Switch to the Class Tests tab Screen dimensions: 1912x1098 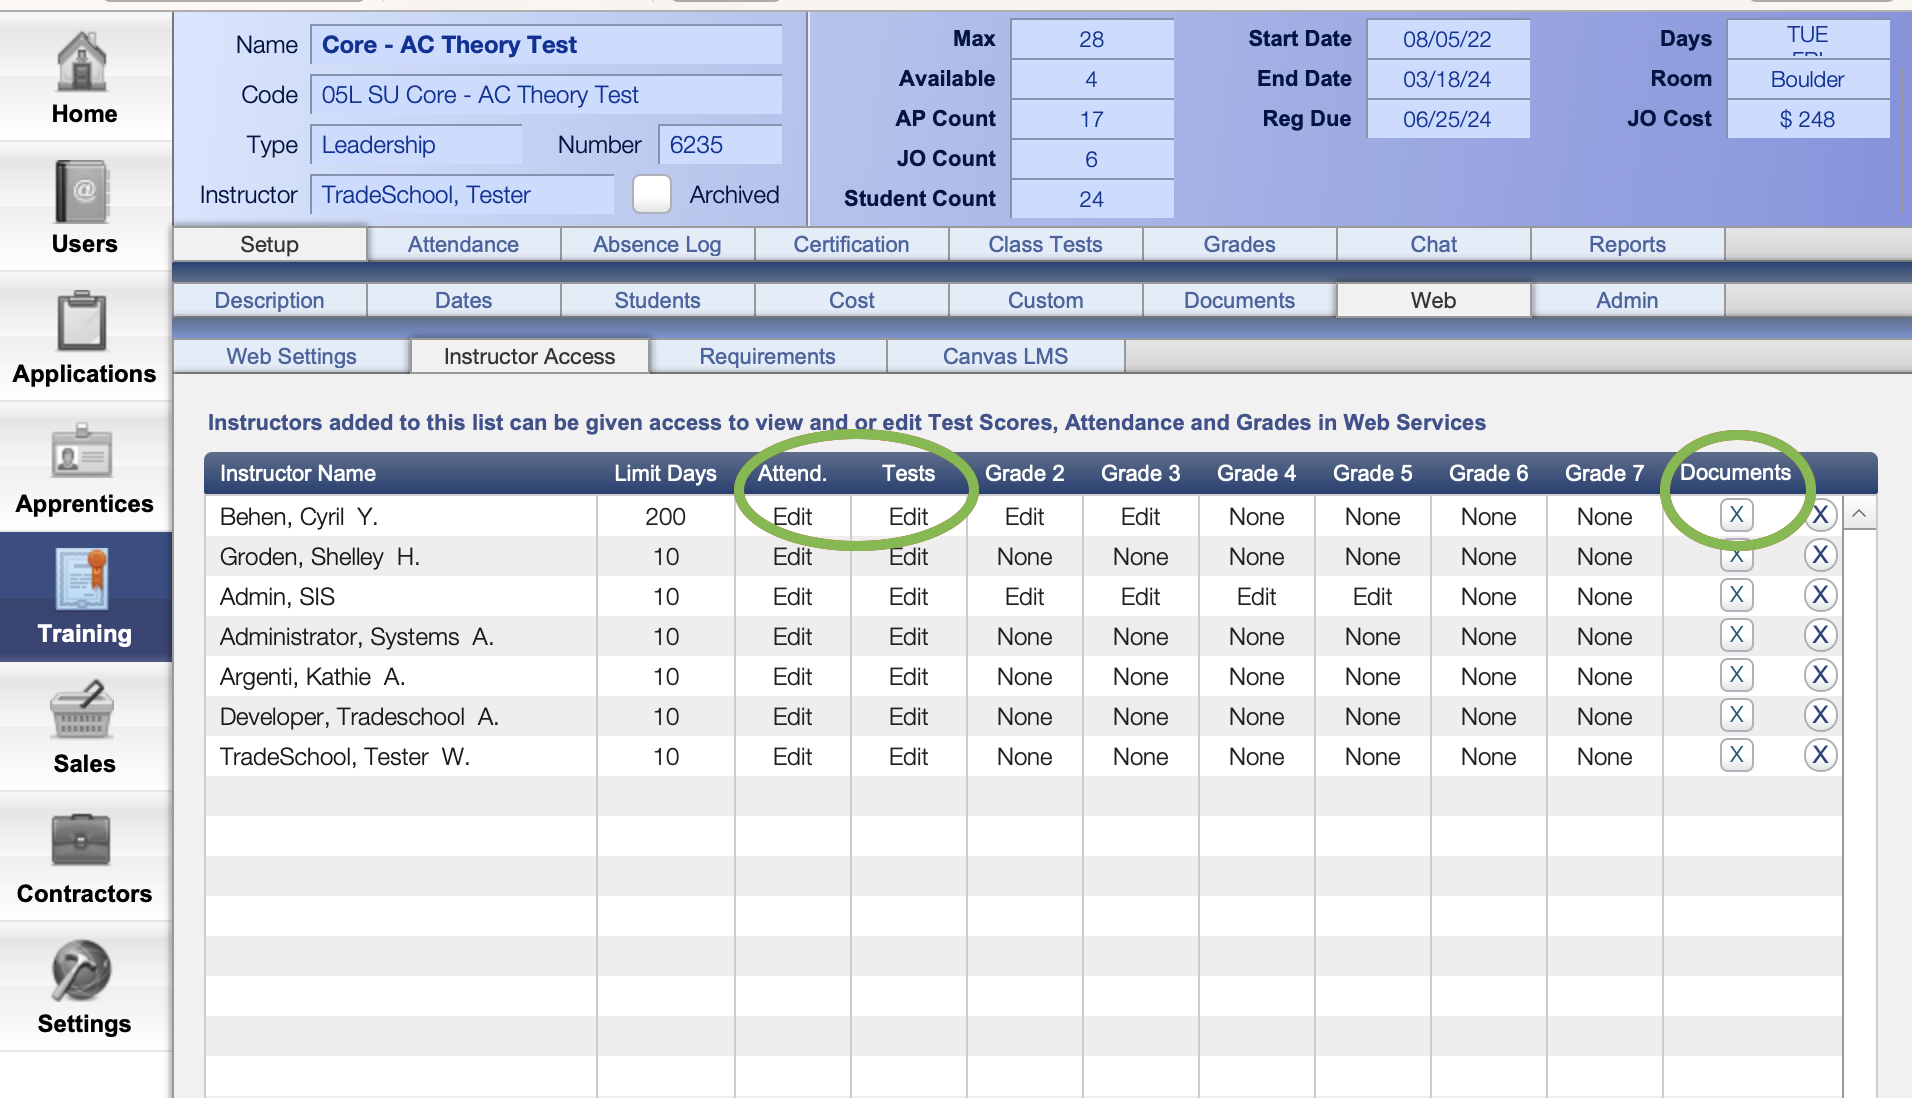(1045, 244)
